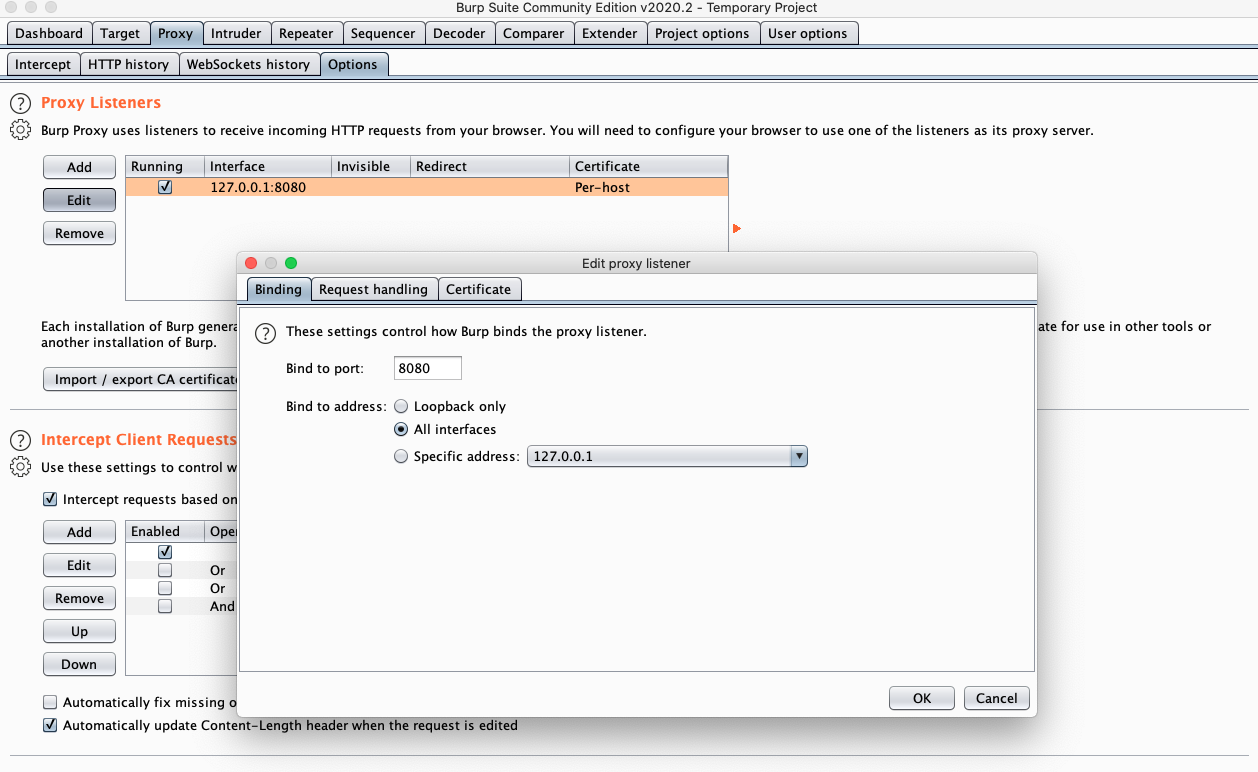Click Interface column header in listeners table
This screenshot has width=1258, height=772.
(267, 166)
